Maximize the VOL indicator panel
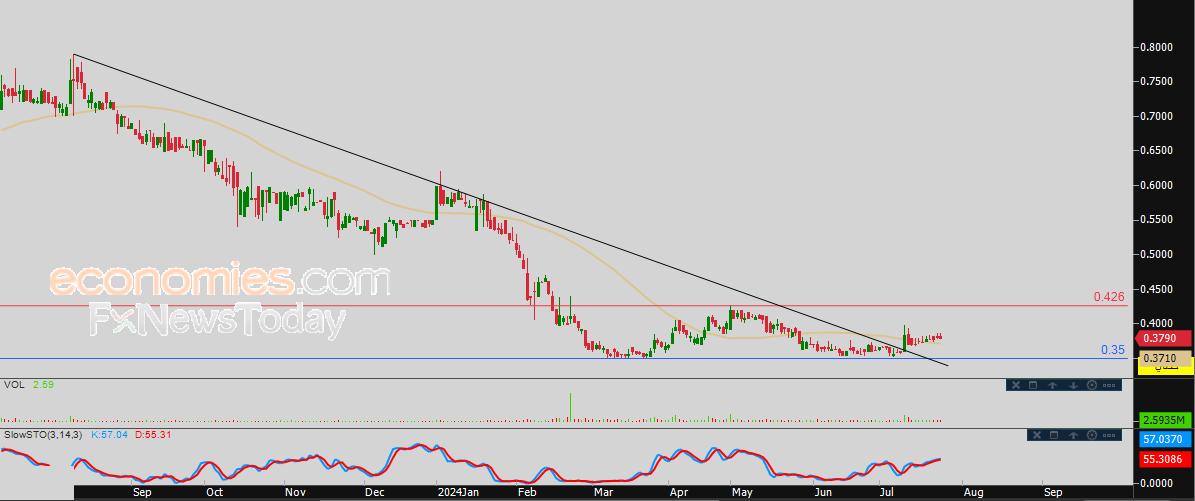 [1033, 385]
